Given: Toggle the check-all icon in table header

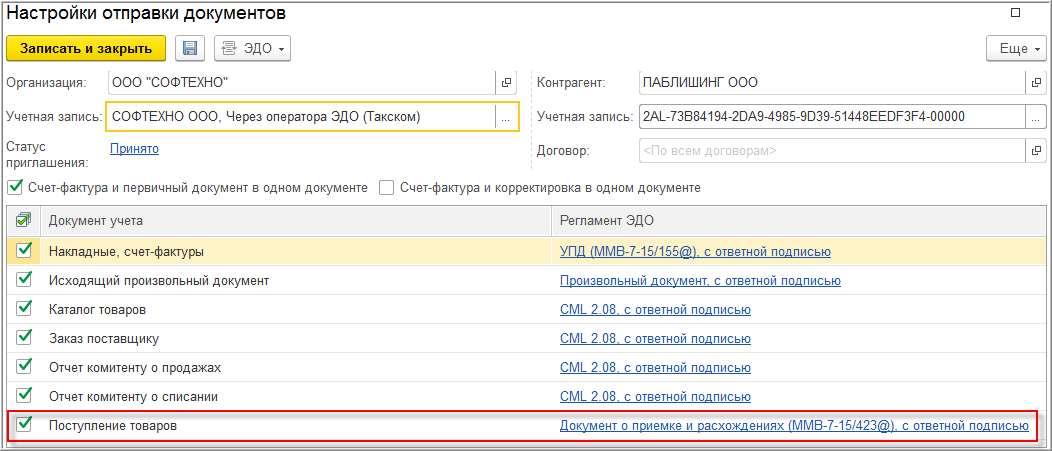Looking at the screenshot, I should coord(24,220).
